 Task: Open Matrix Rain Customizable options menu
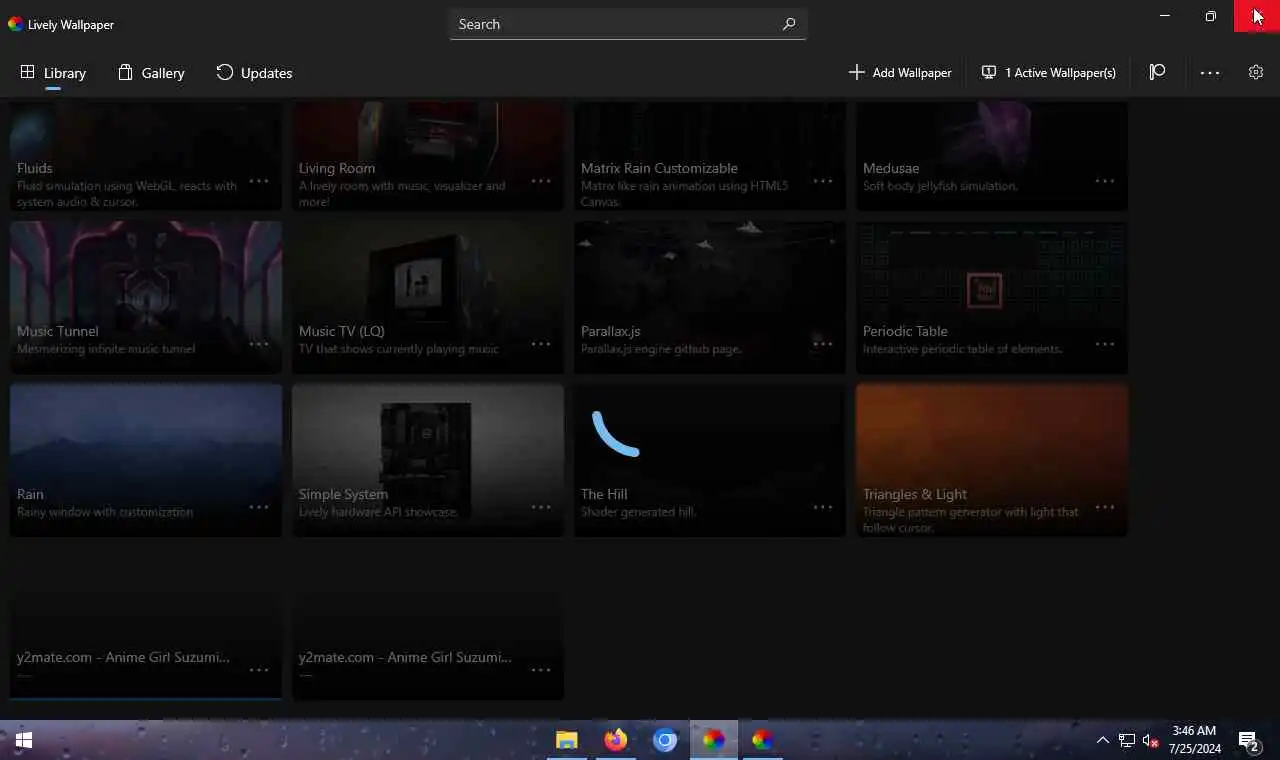(x=823, y=181)
